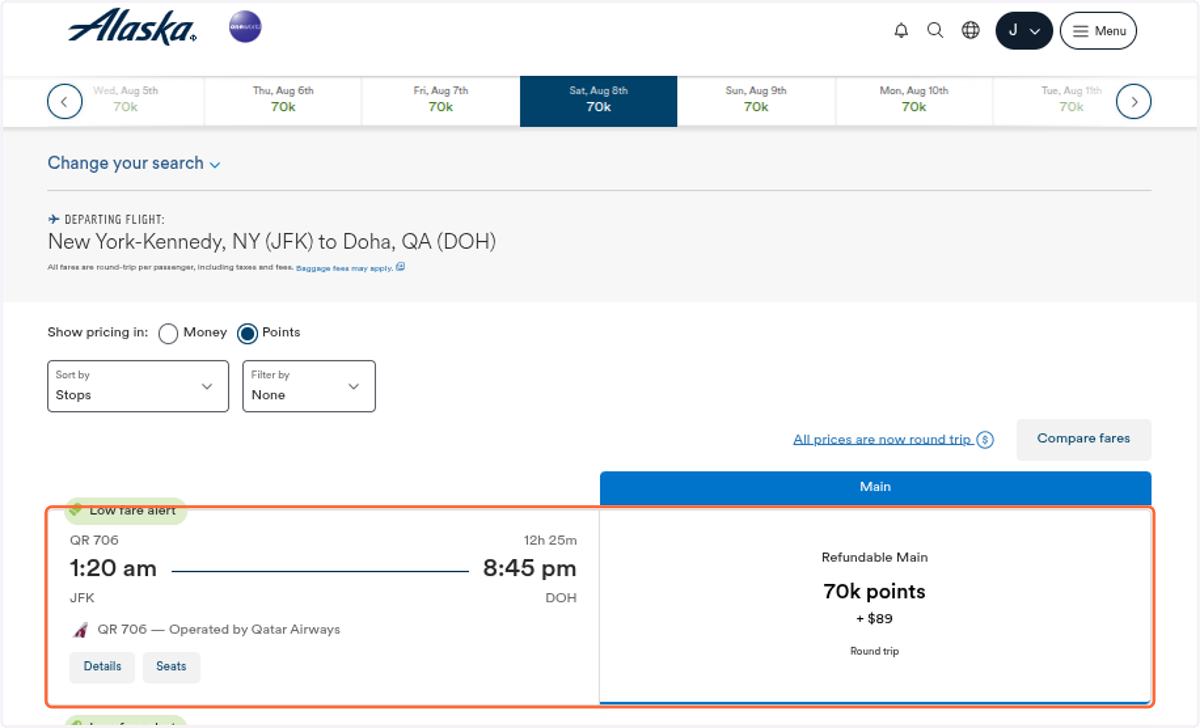
Task: Click the dollar info icon beside round trip link
Action: click(x=985, y=439)
